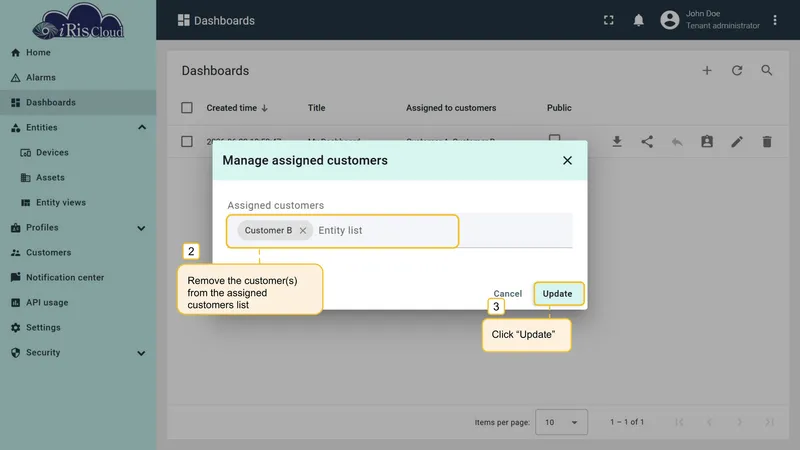Export dashboard with download icon
This screenshot has width=800, height=450.
617,141
